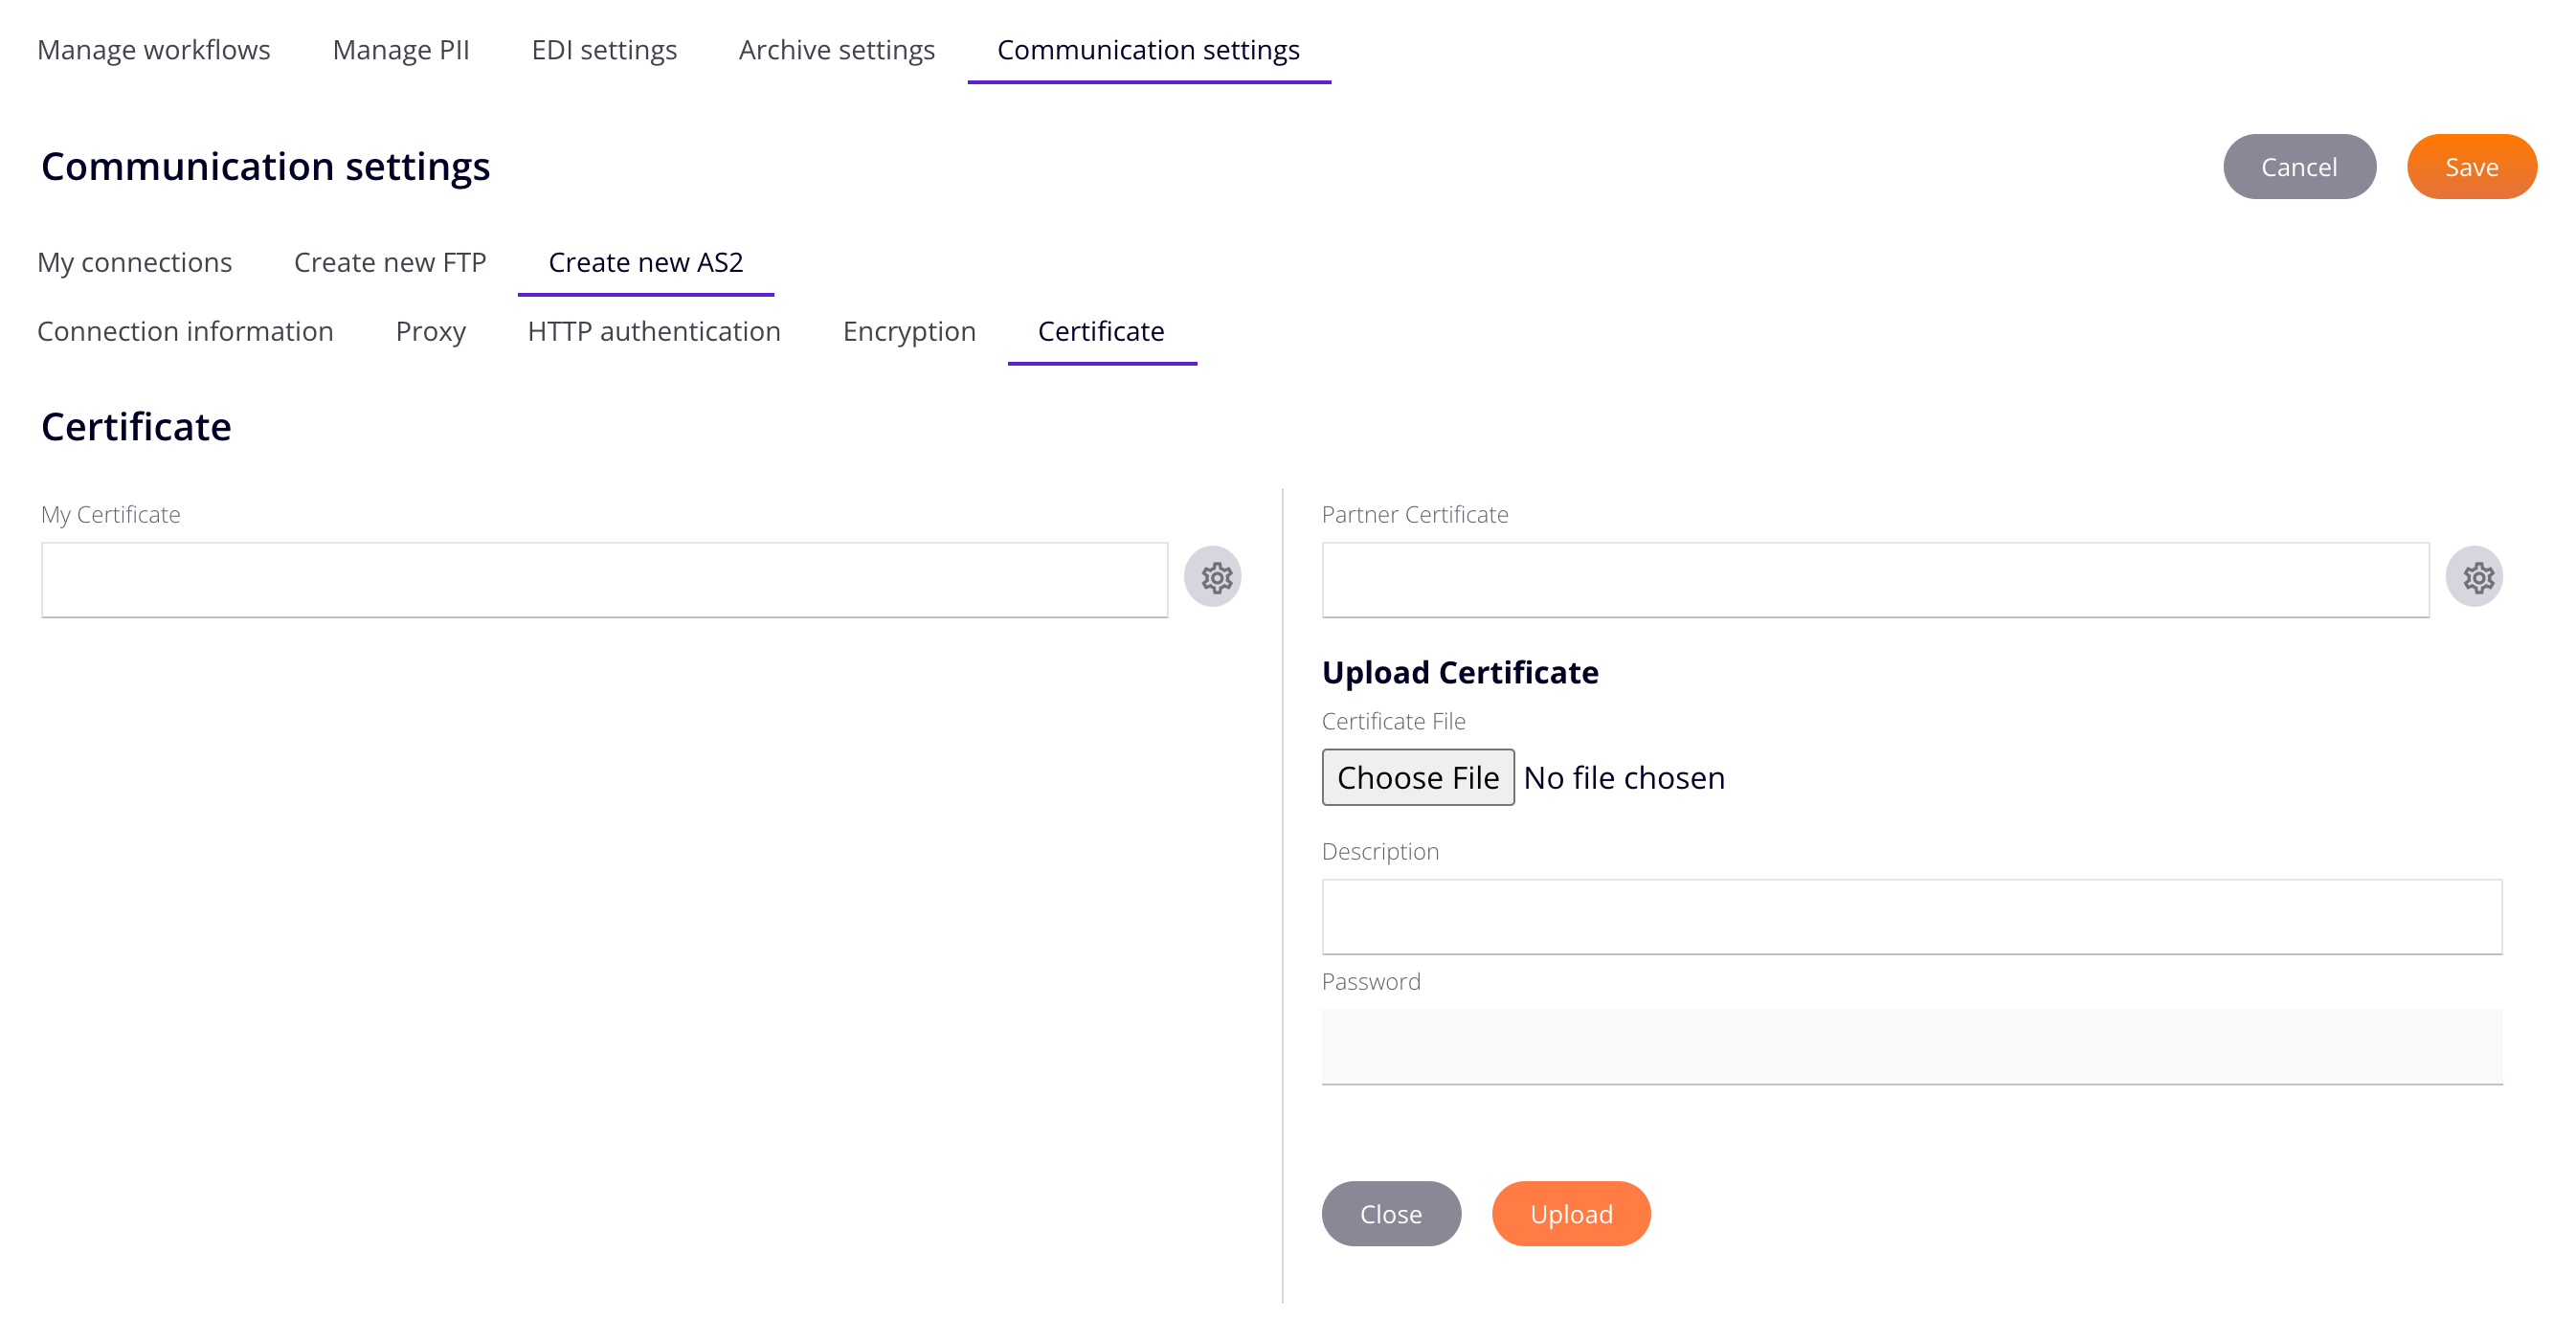Navigate to the Encryption tab
The width and height of the screenshot is (2576, 1342).
[909, 332]
